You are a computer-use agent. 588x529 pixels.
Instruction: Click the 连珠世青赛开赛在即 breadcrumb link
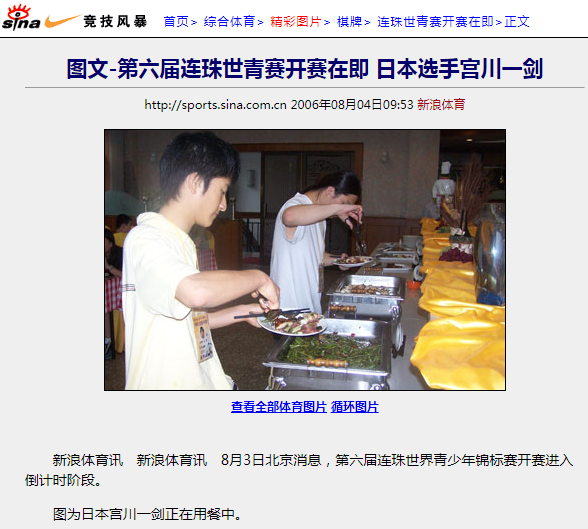point(435,22)
